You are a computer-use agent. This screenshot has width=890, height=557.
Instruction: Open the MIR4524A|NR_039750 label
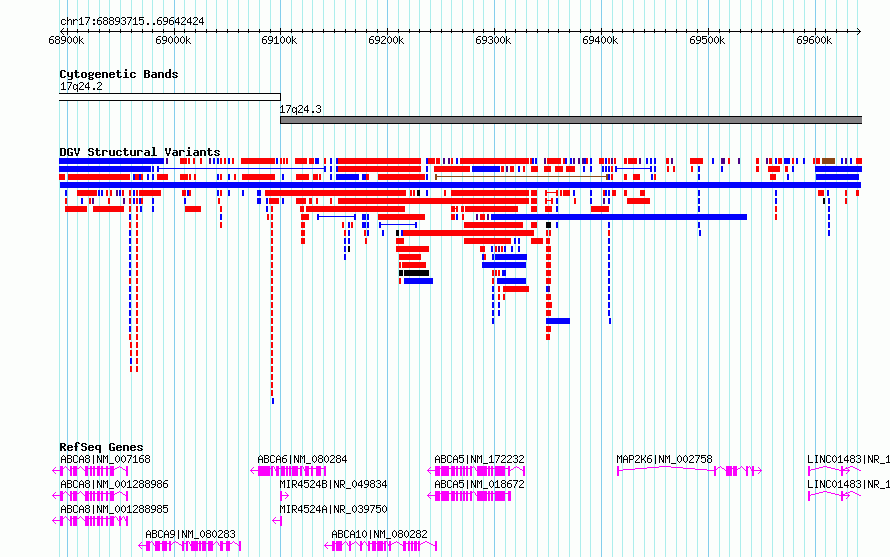[x=333, y=509]
